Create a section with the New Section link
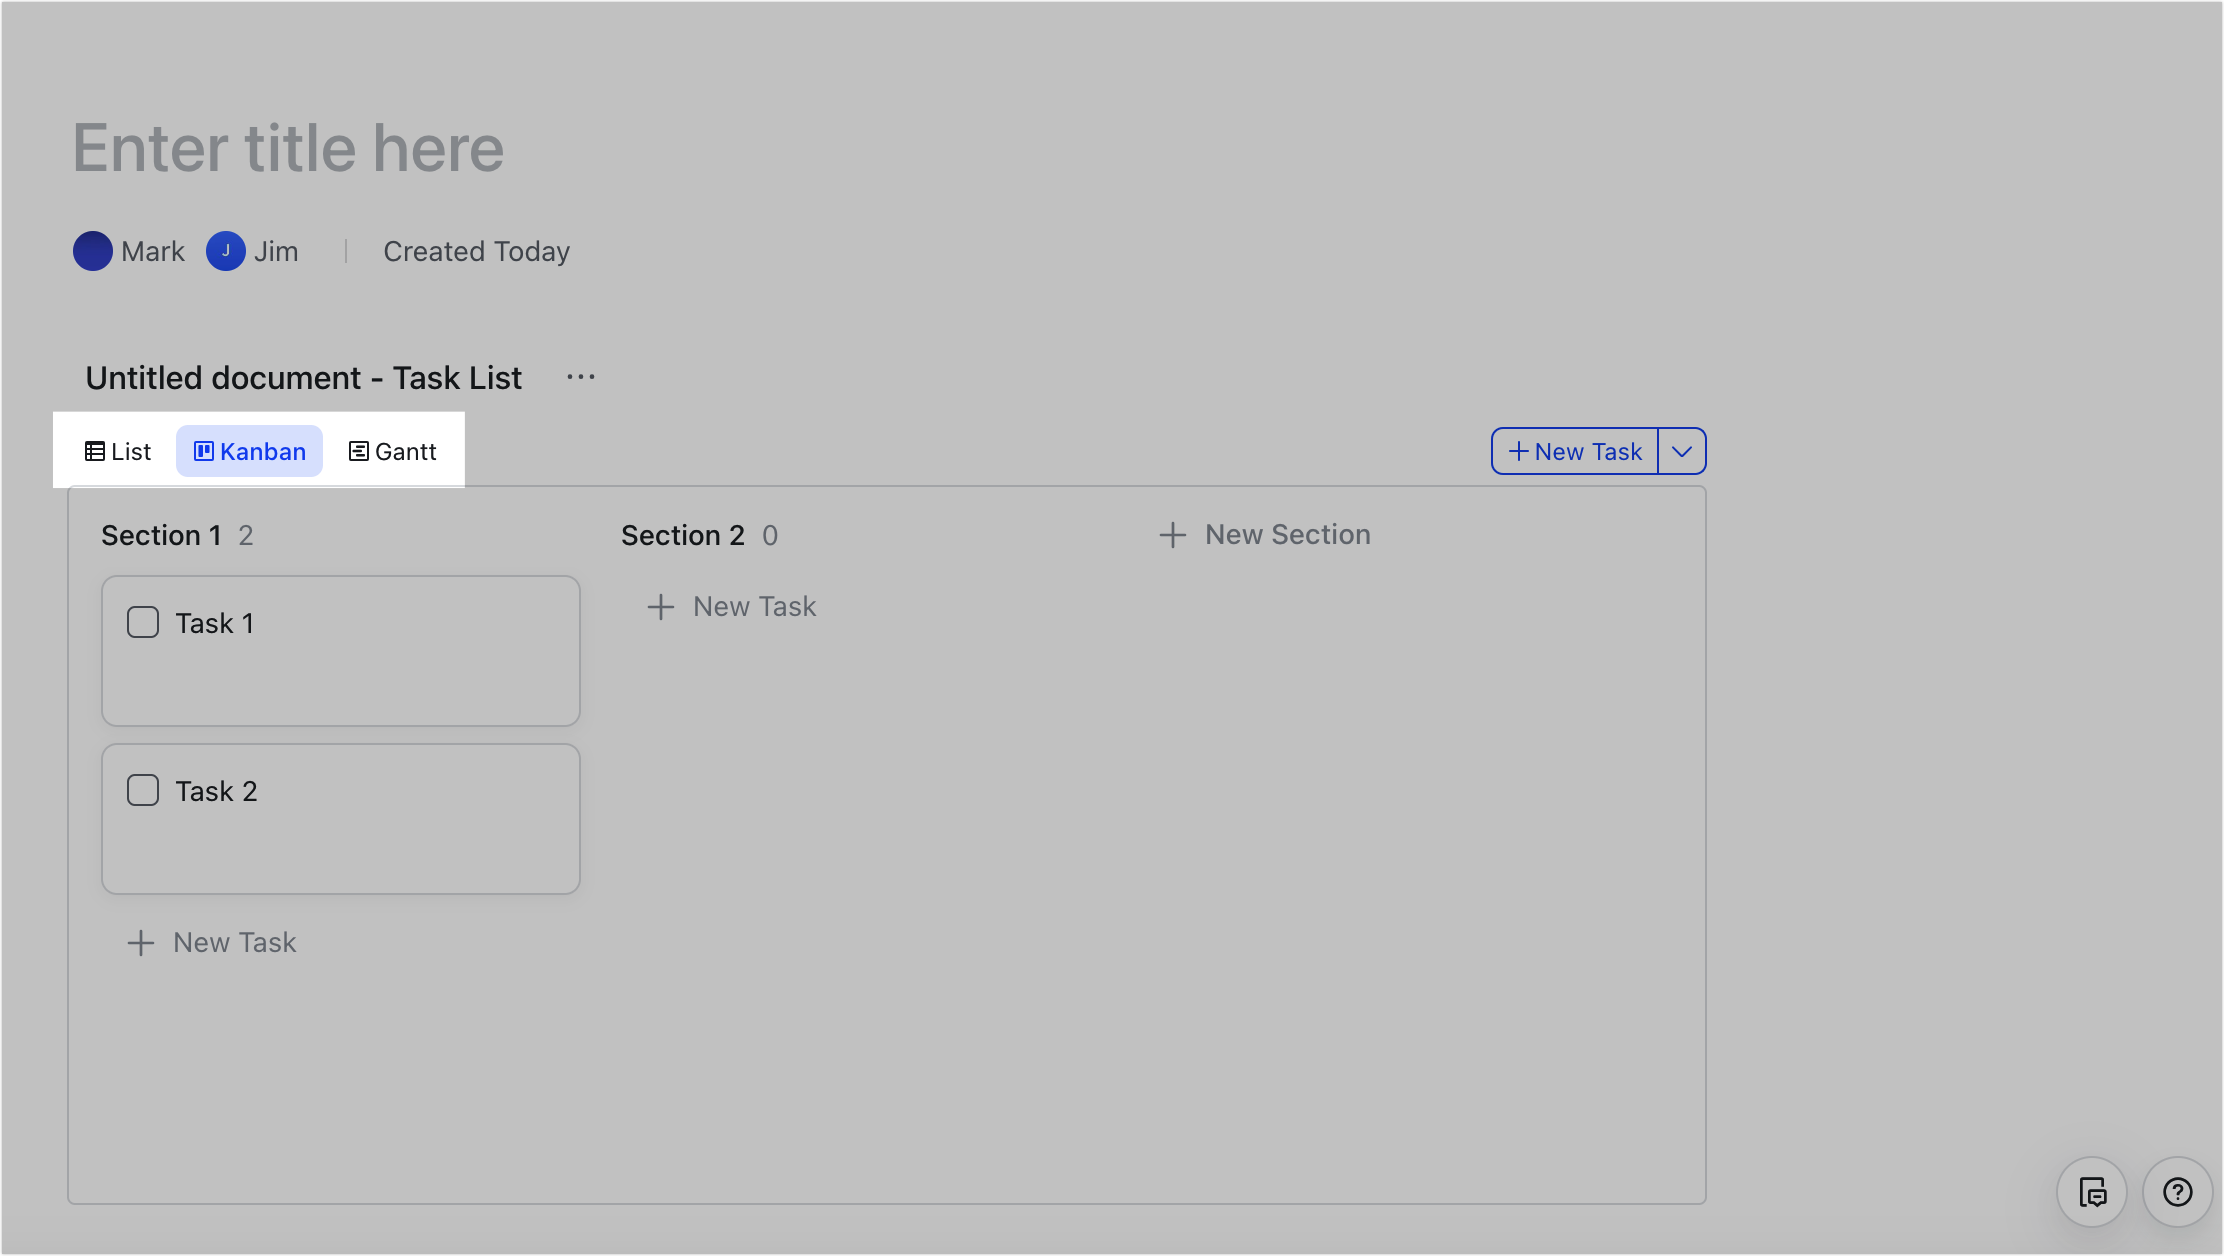Image resolution: width=2224 pixels, height=1256 pixels. click(x=1288, y=534)
